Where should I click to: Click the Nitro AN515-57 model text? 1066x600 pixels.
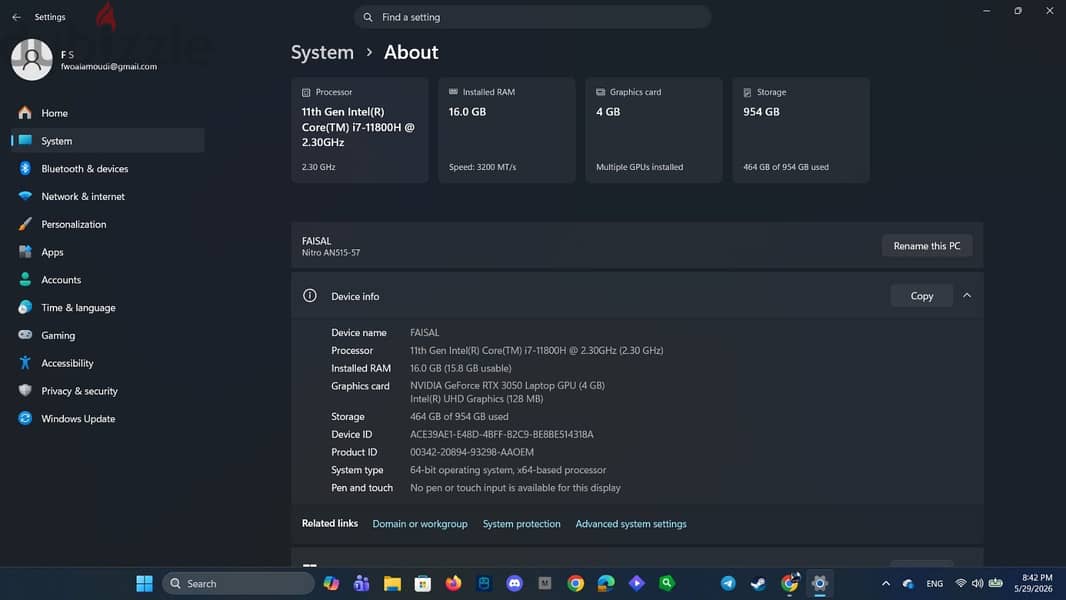pos(331,253)
